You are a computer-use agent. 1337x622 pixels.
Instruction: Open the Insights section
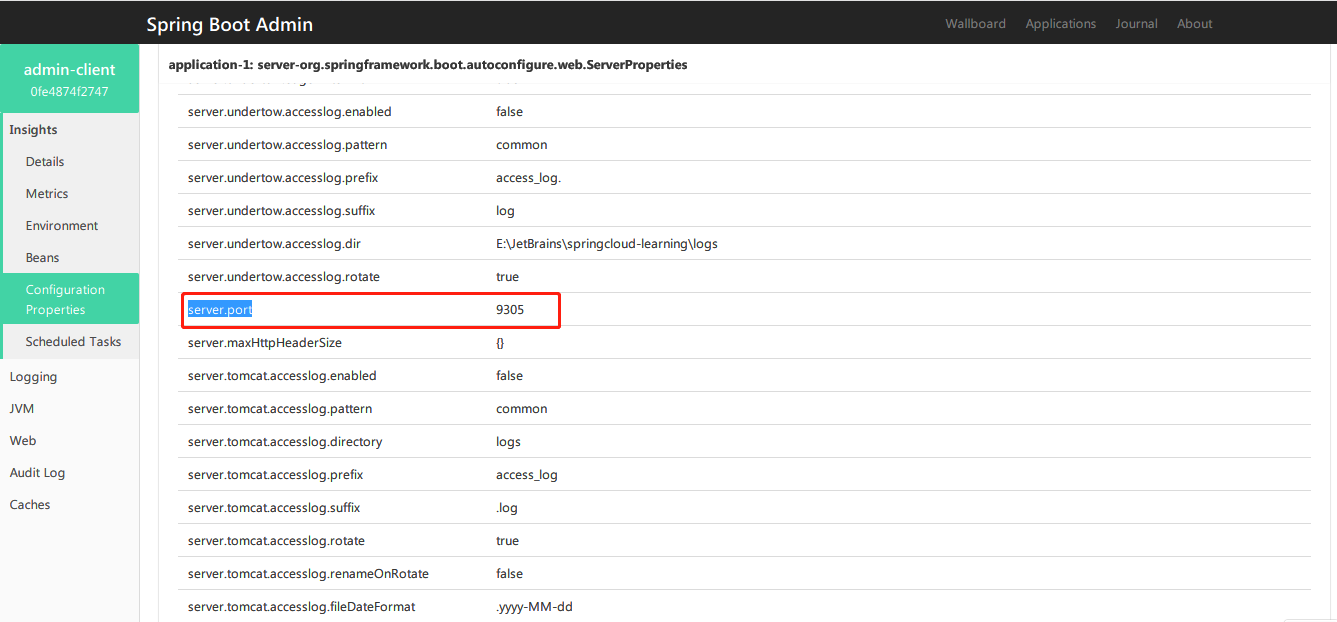pyautogui.click(x=34, y=130)
